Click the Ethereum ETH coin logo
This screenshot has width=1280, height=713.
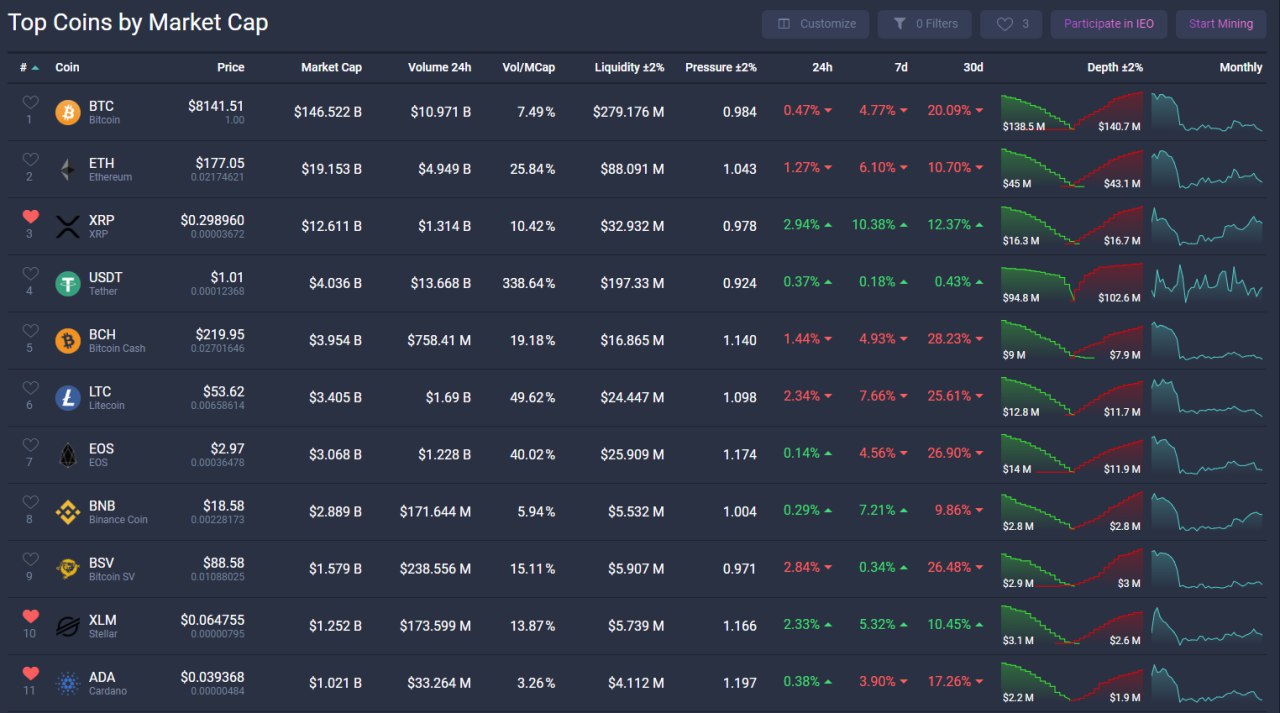[x=68, y=169]
